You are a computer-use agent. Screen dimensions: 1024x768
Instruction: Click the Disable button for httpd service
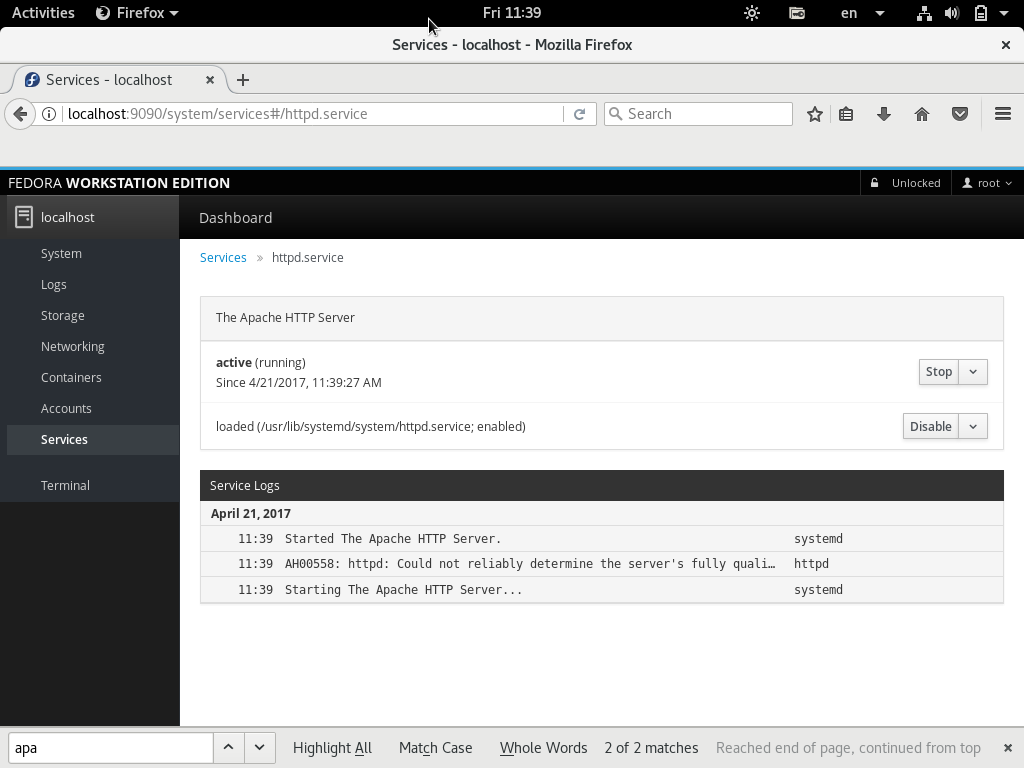(x=931, y=426)
